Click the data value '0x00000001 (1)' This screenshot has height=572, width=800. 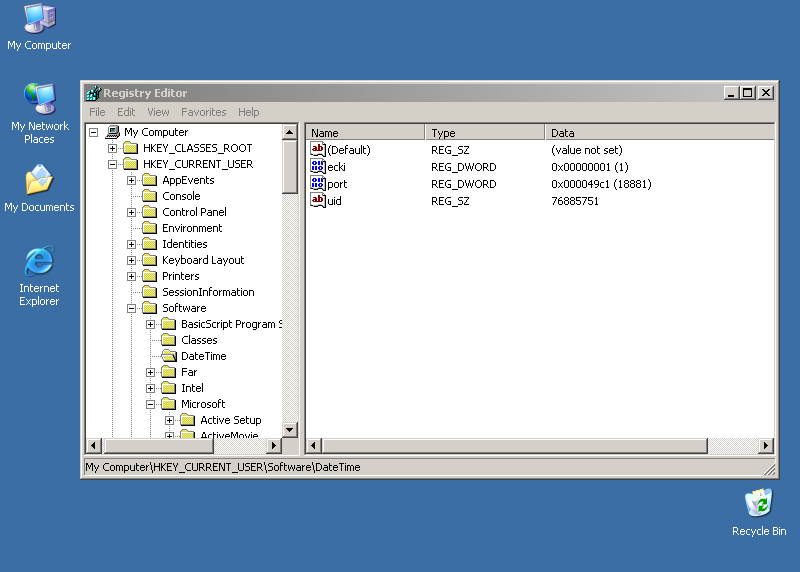[x=589, y=167]
